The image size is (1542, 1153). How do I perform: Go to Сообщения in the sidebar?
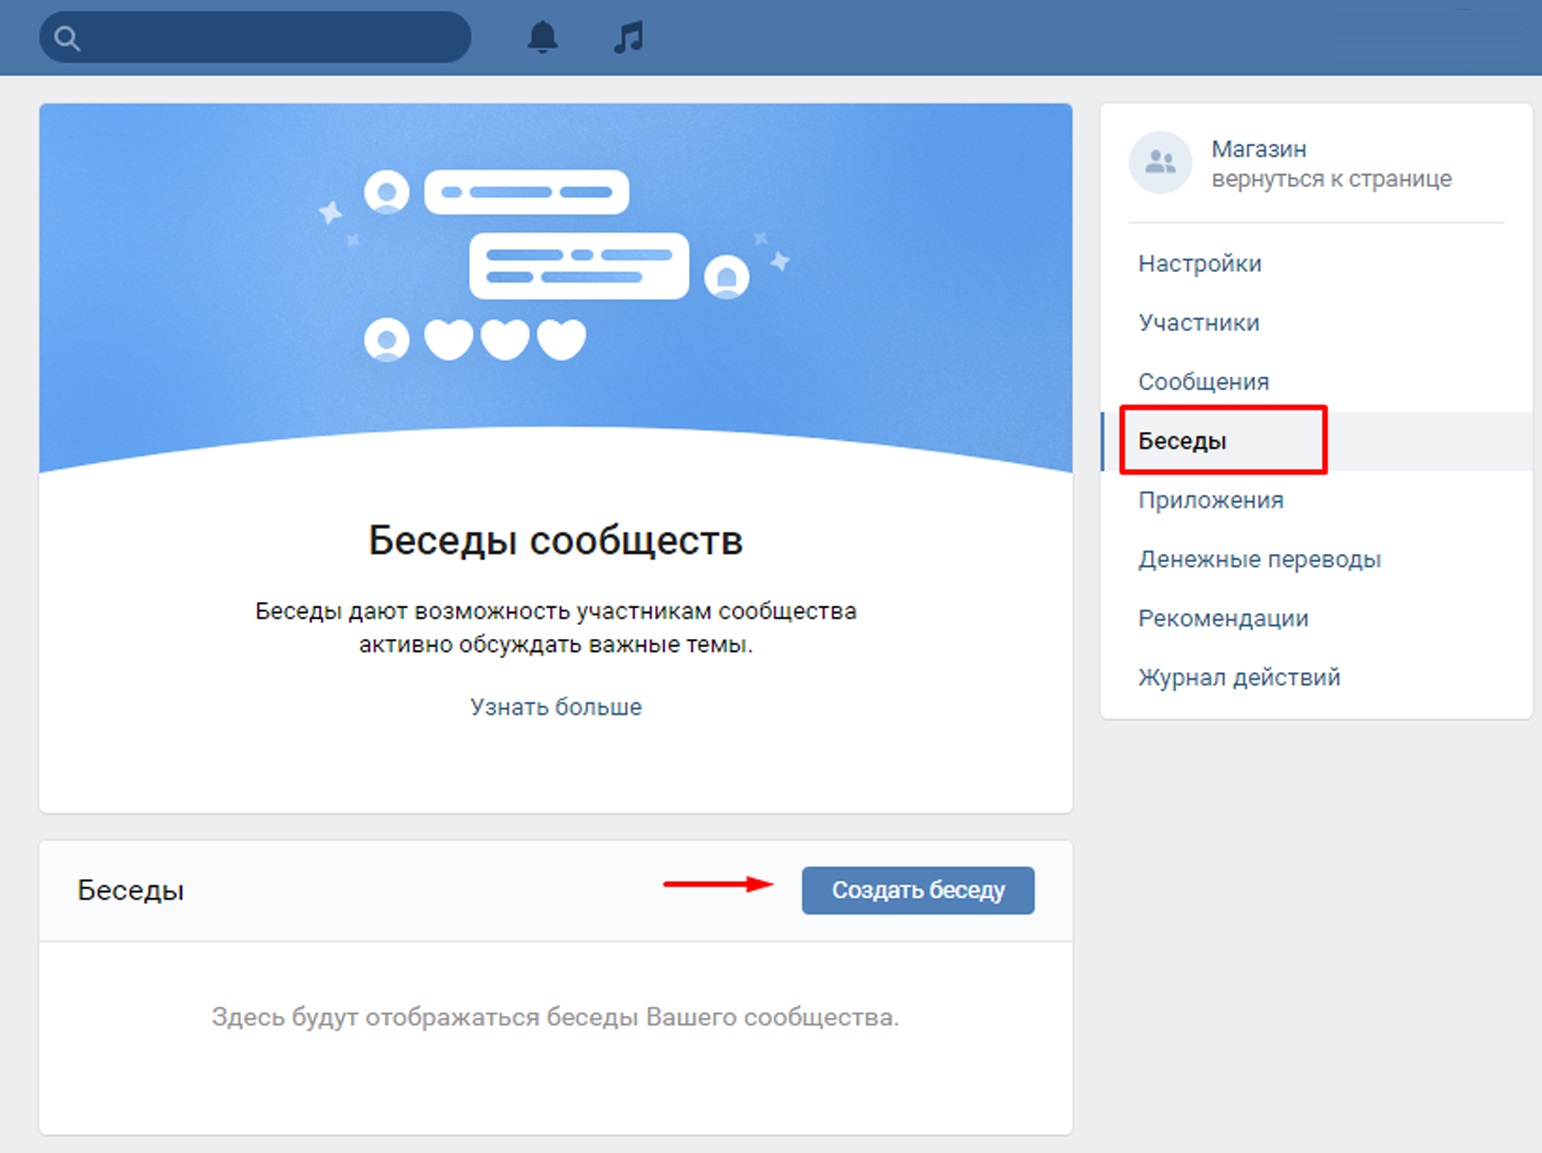point(1203,382)
